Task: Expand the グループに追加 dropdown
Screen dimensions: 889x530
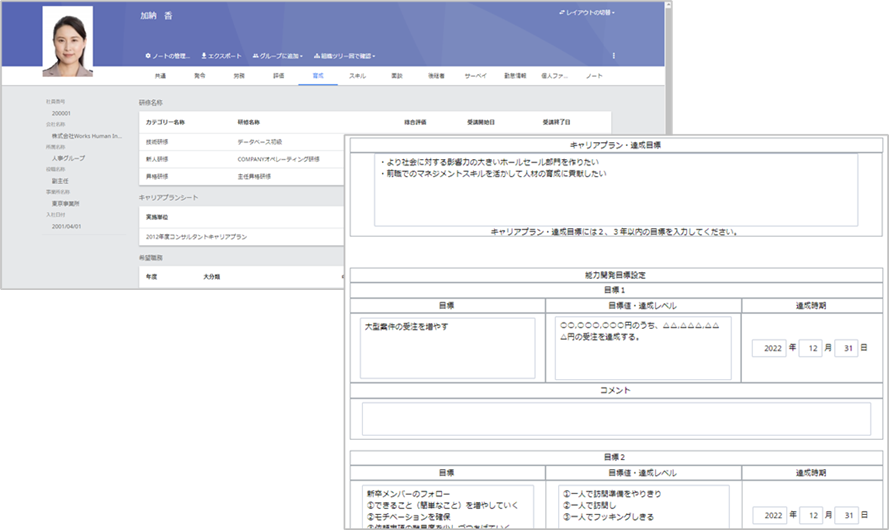Action: 277,56
